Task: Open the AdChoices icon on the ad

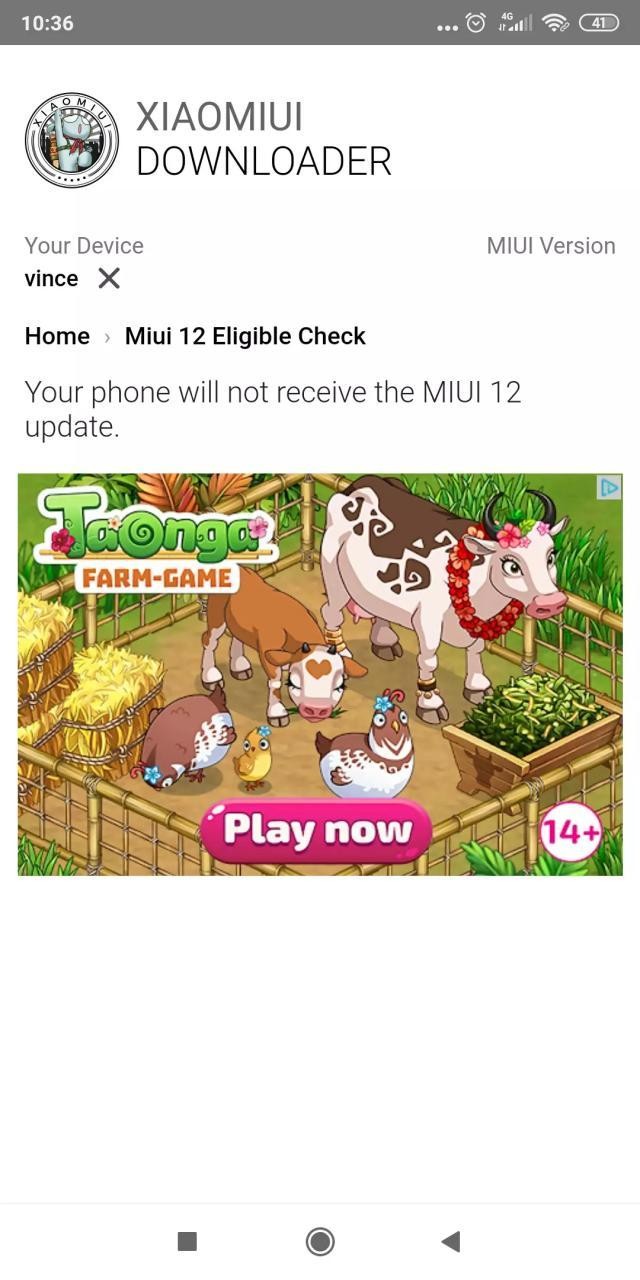Action: (609, 487)
